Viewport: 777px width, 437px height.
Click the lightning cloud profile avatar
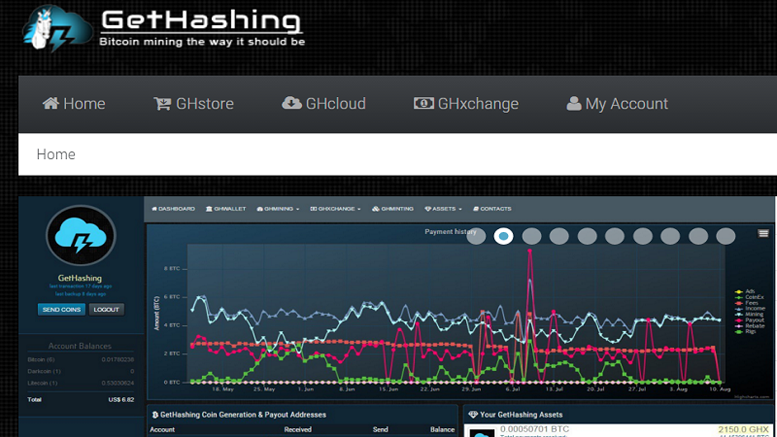pyautogui.click(x=81, y=236)
